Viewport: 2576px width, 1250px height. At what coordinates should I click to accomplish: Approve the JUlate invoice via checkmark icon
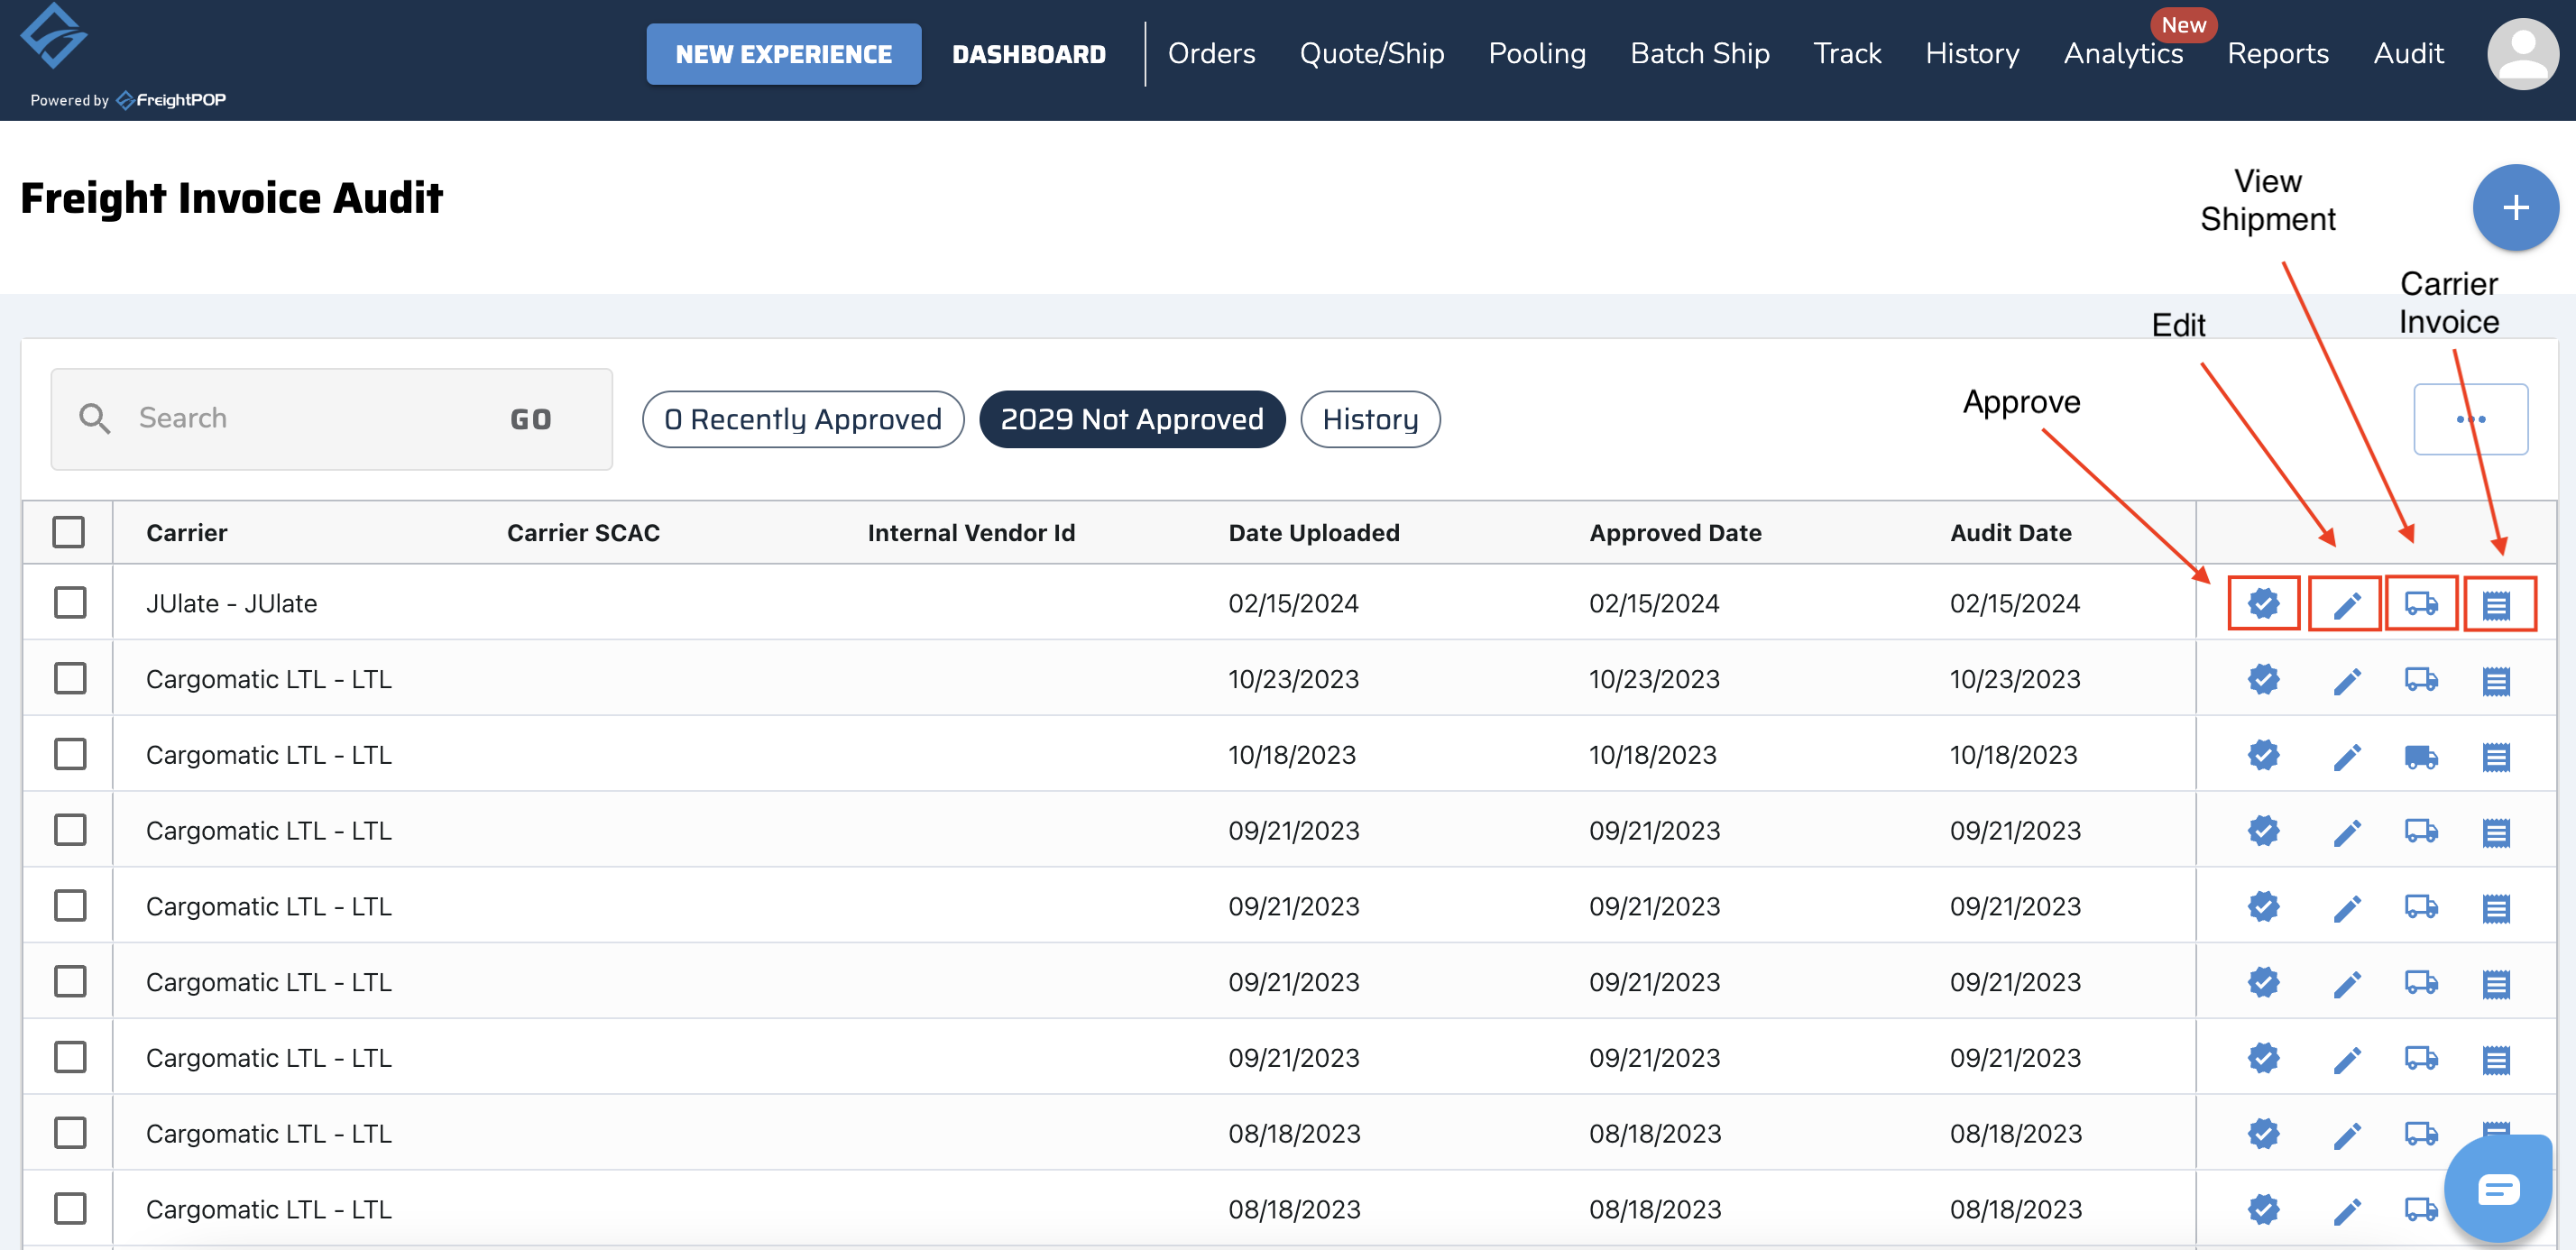(2263, 603)
